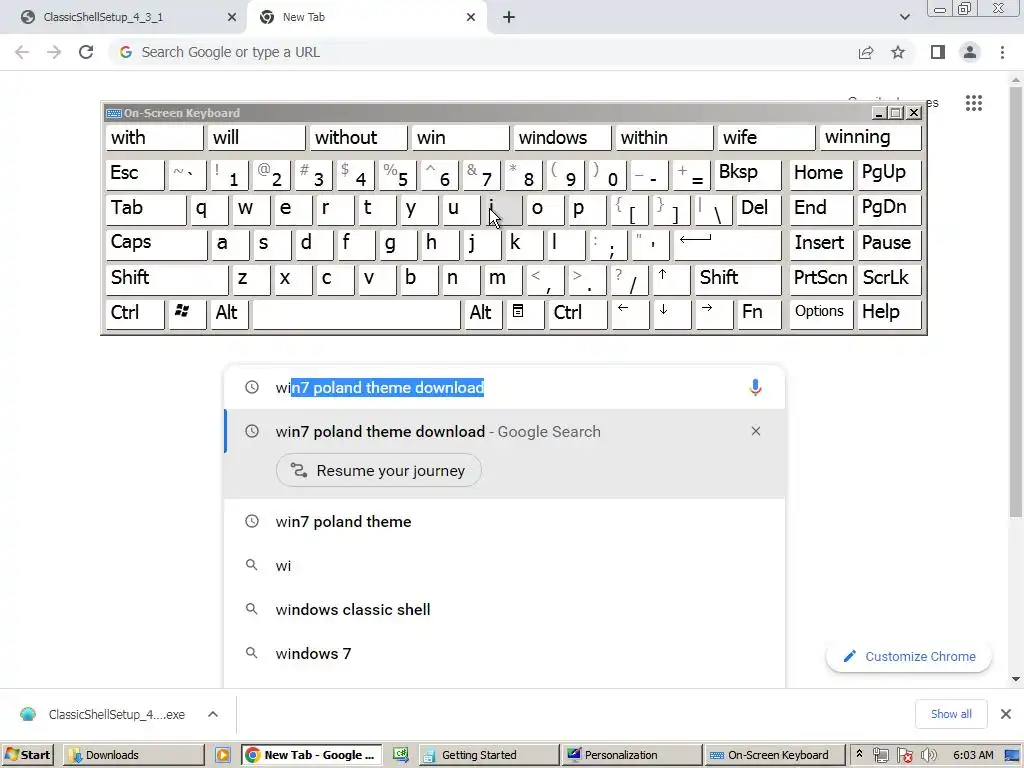
Task: Expand the ClassicShellSetup download options arrow
Action: pos(213,714)
